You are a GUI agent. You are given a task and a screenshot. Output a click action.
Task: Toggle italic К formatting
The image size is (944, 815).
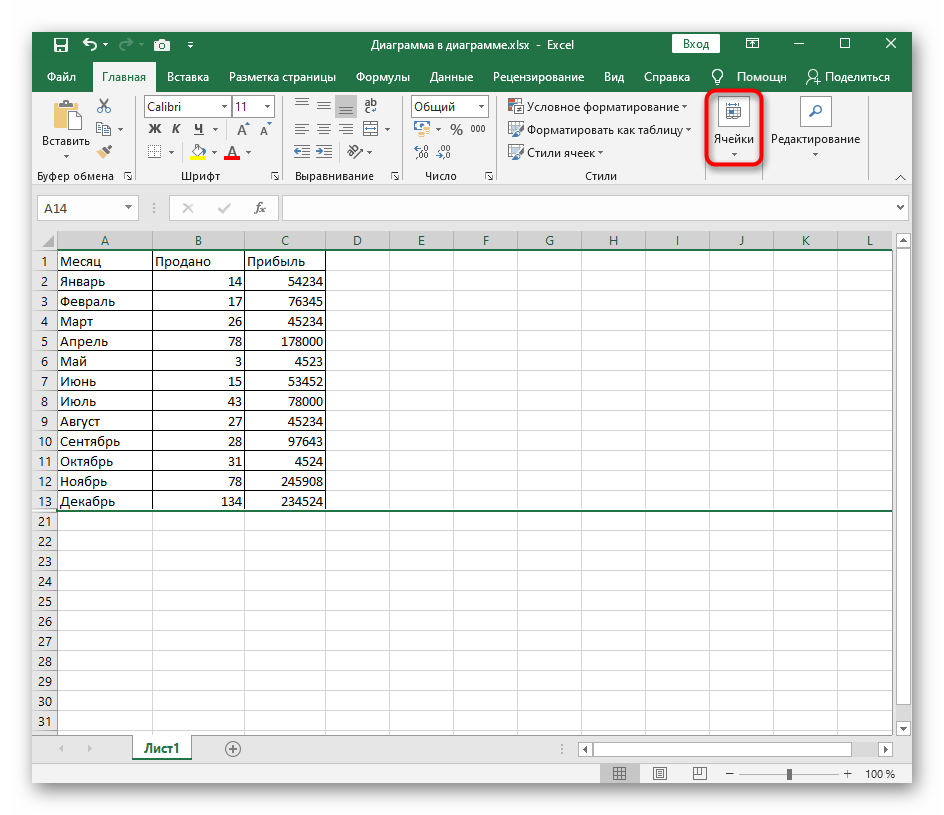[176, 129]
